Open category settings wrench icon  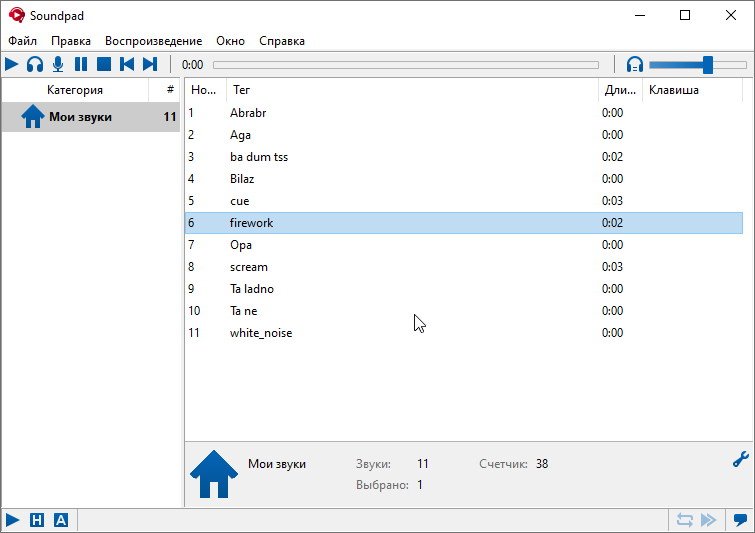pyautogui.click(x=741, y=459)
